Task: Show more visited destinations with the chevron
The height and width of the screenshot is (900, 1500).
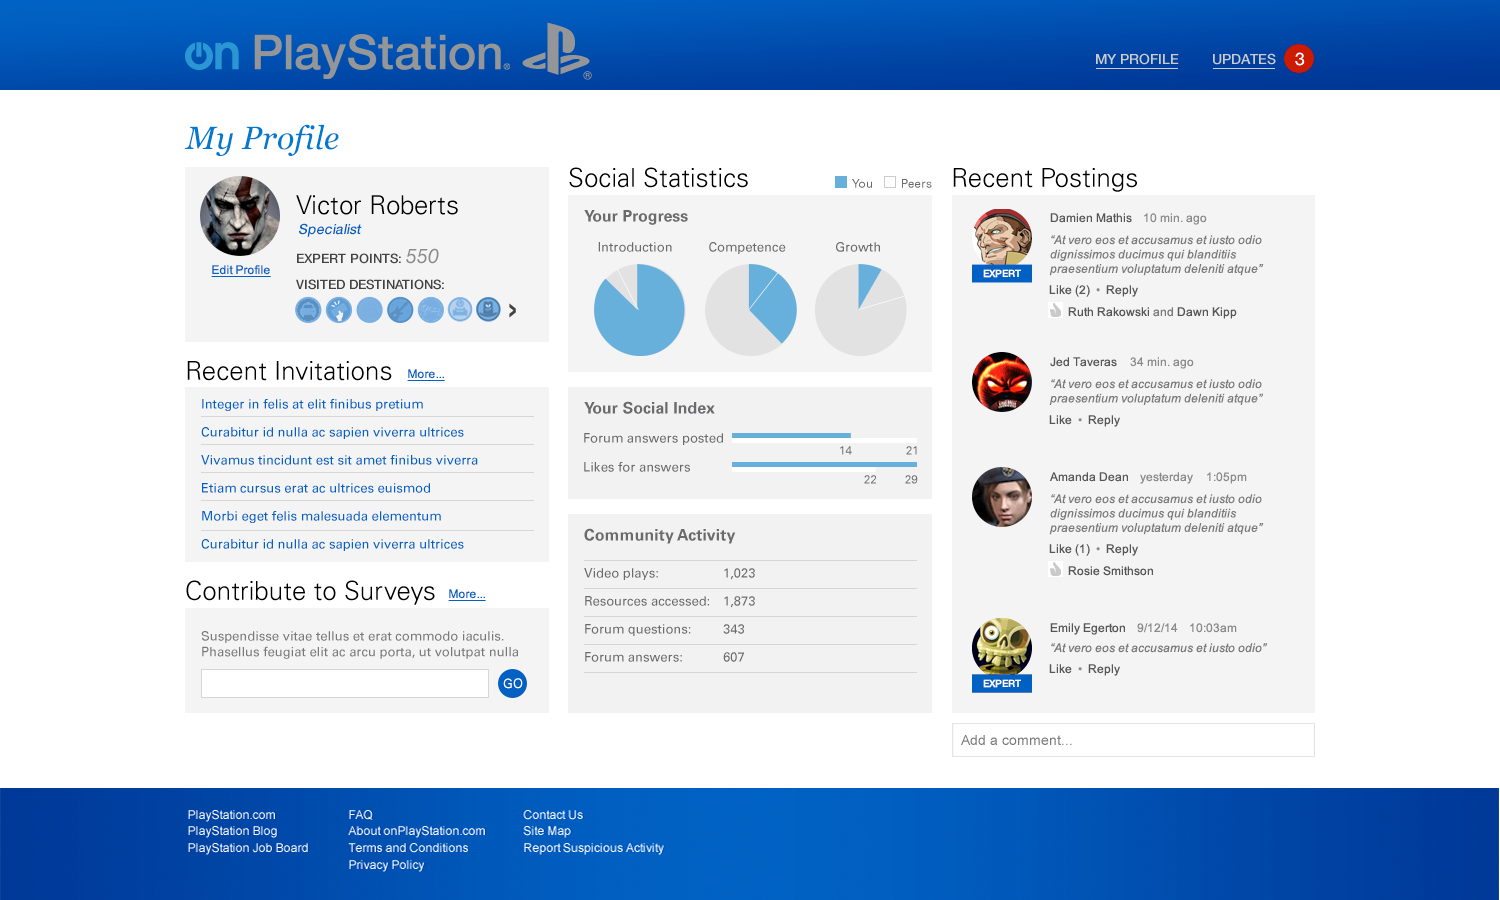Action: 513,311
